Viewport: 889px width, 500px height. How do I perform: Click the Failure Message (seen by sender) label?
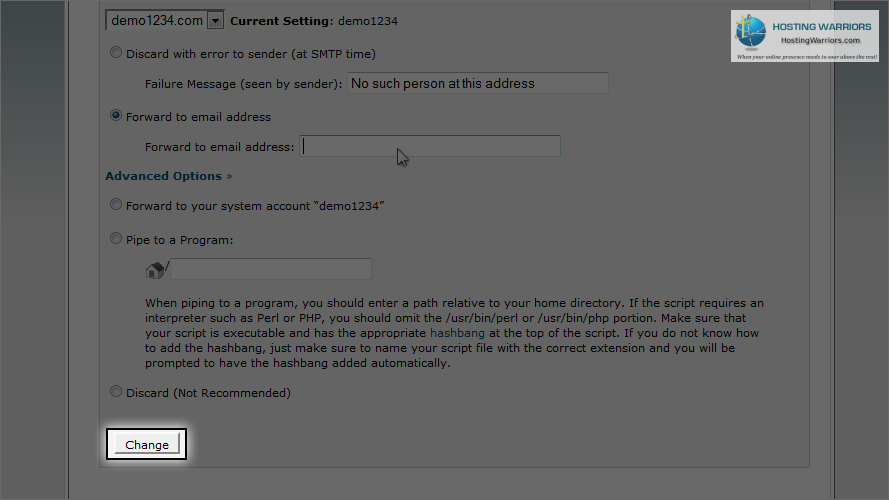(243, 84)
